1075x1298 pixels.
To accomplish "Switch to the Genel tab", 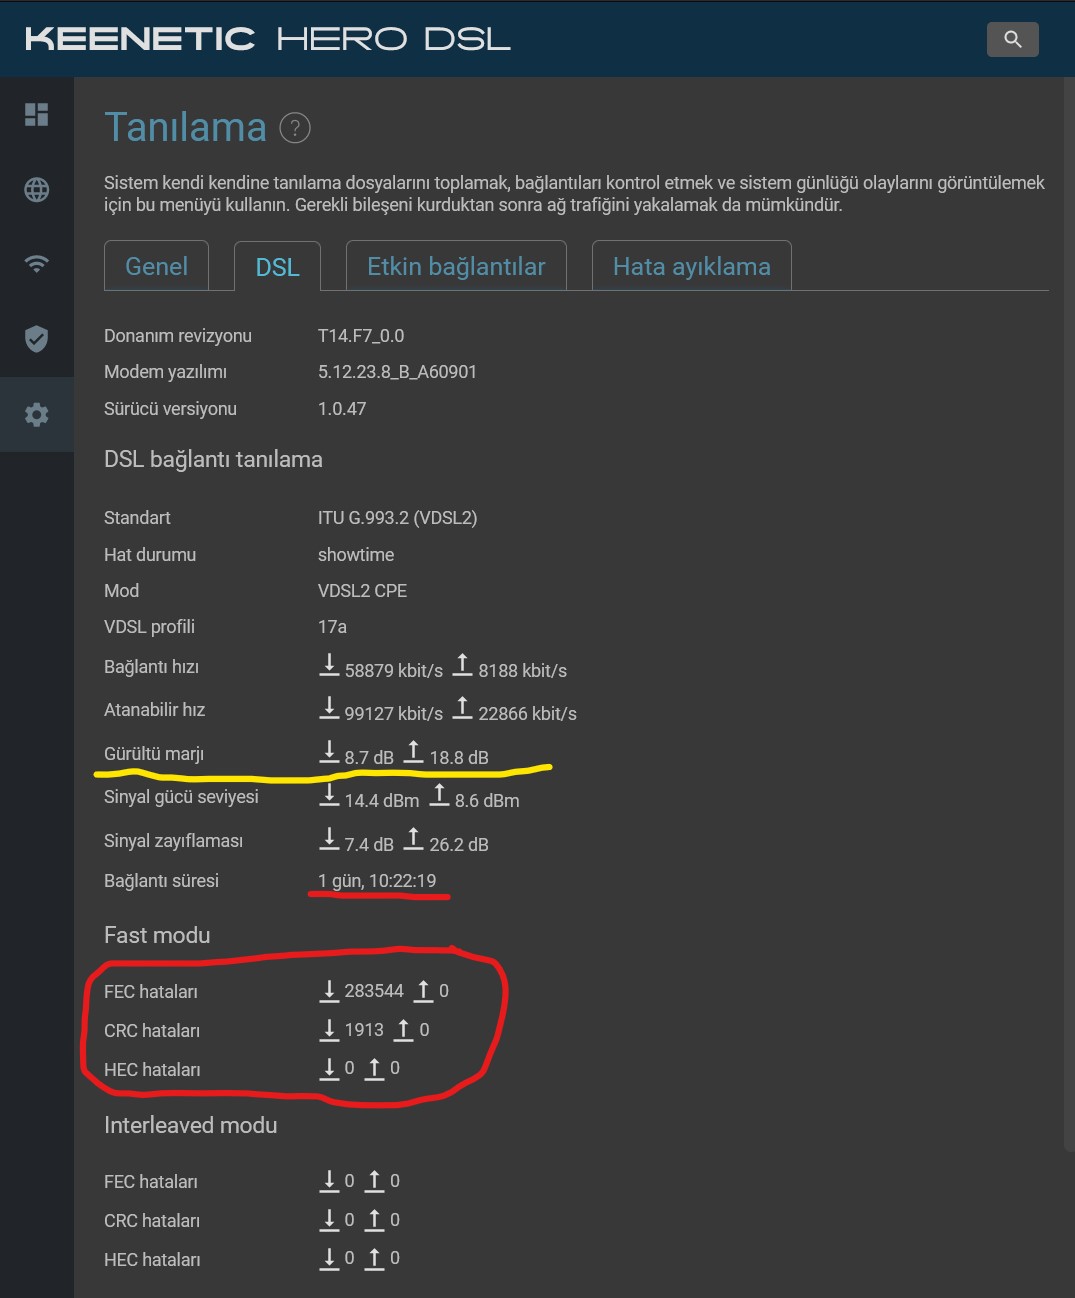I will 156,266.
